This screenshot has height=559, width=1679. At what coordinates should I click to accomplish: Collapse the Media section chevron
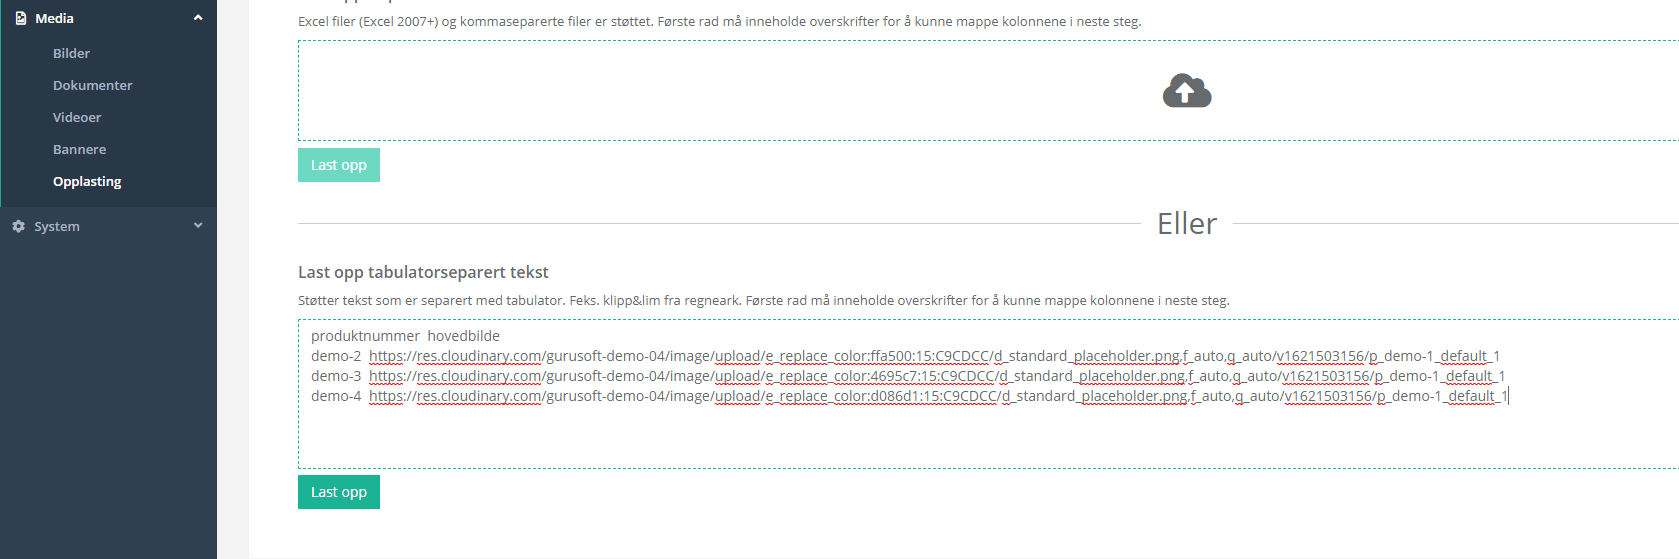pyautogui.click(x=198, y=18)
